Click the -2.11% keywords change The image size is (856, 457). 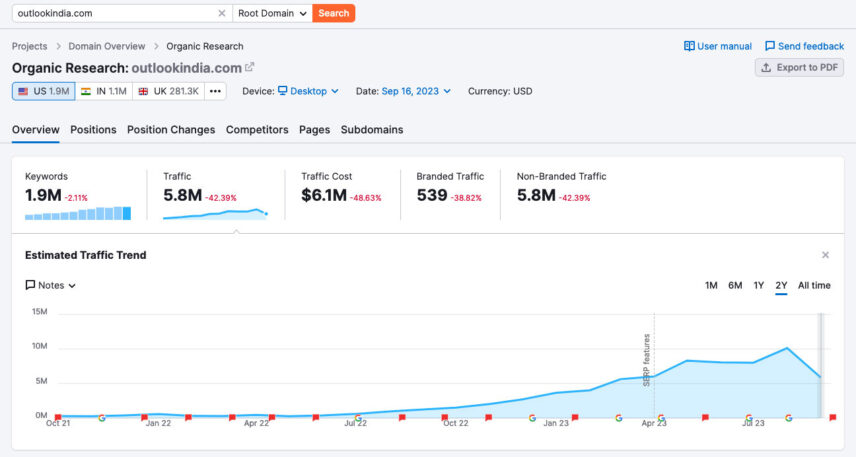(76, 198)
